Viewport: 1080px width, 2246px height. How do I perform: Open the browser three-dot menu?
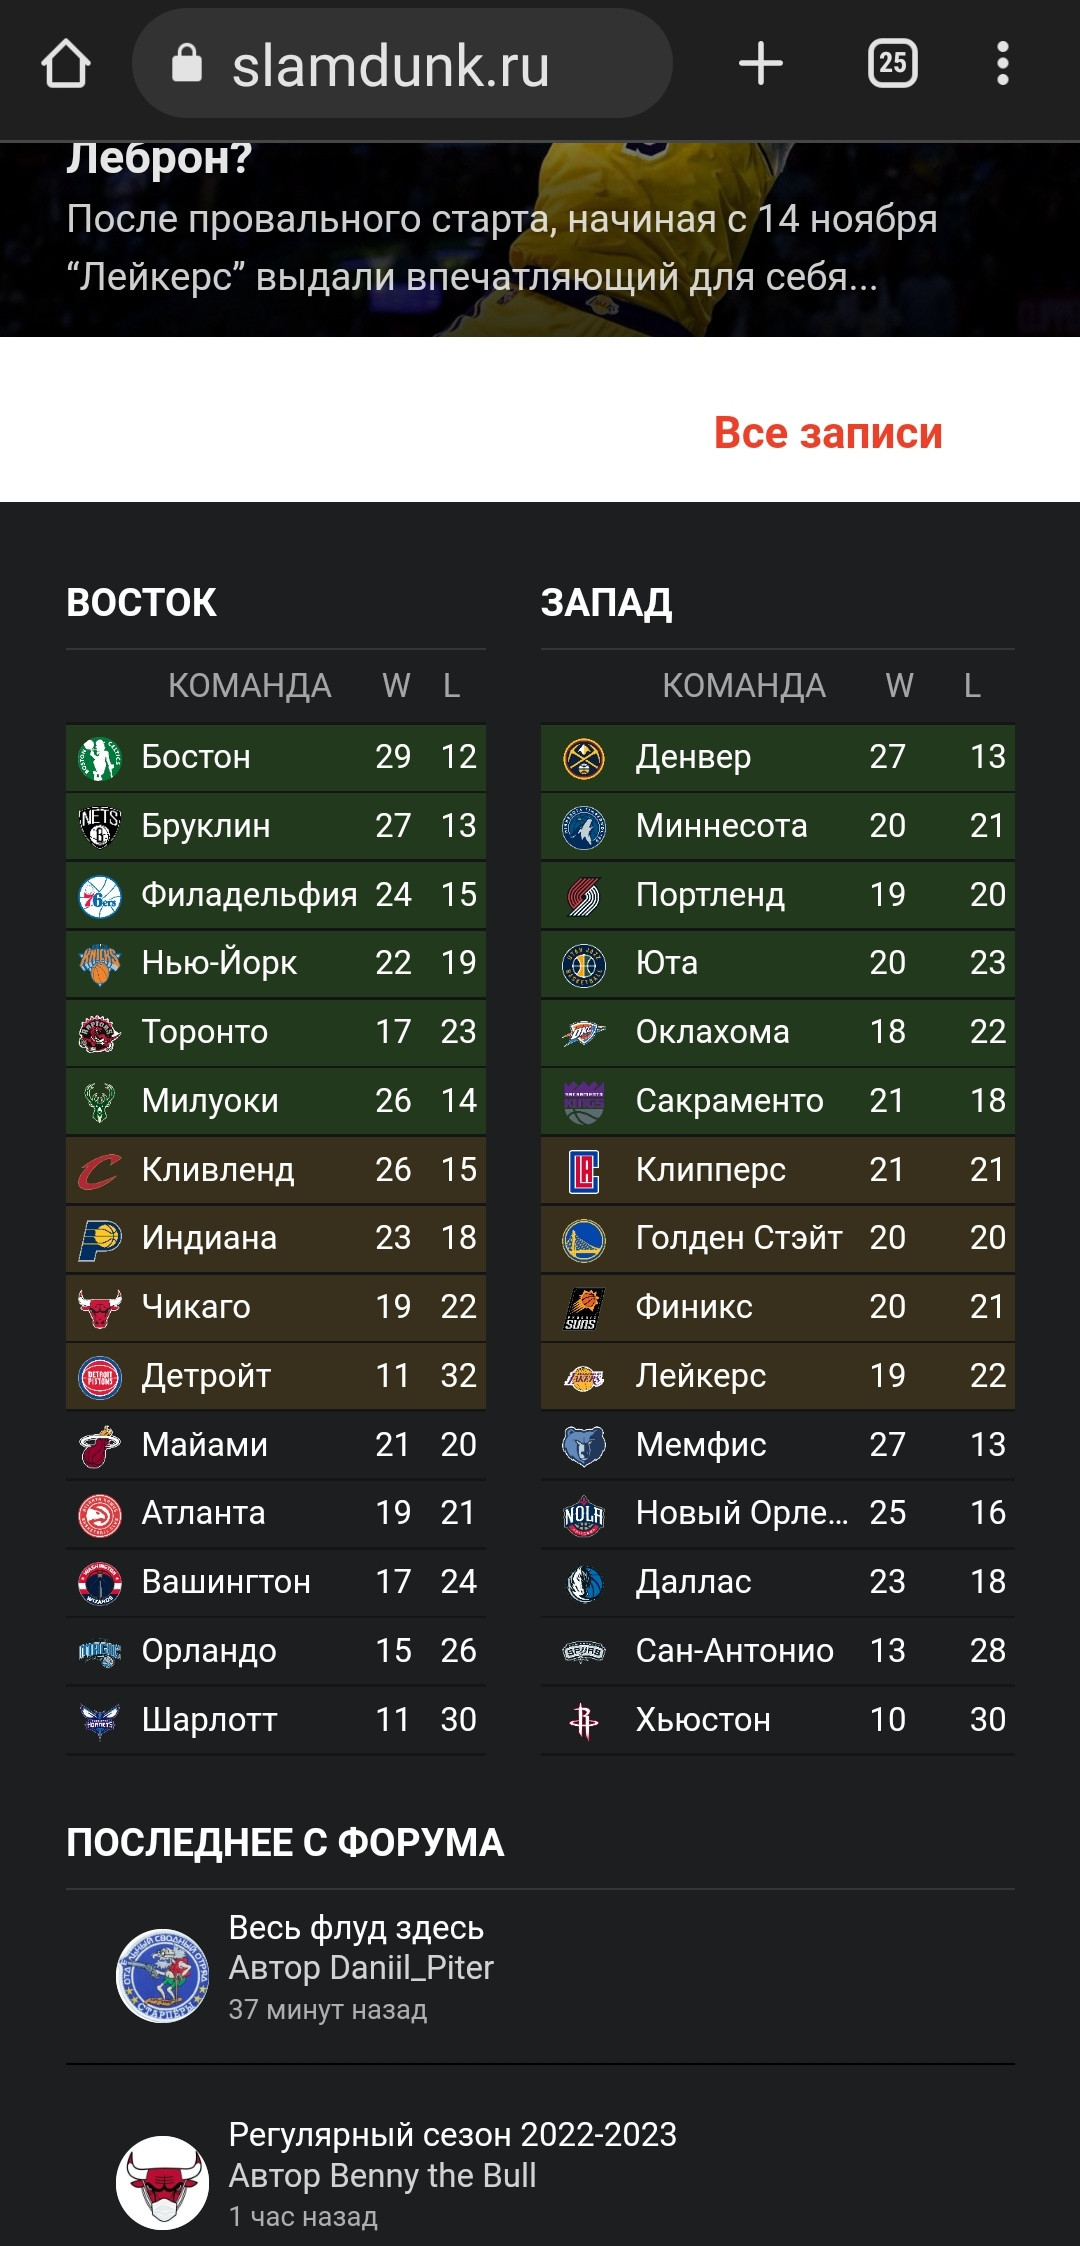(x=1003, y=64)
